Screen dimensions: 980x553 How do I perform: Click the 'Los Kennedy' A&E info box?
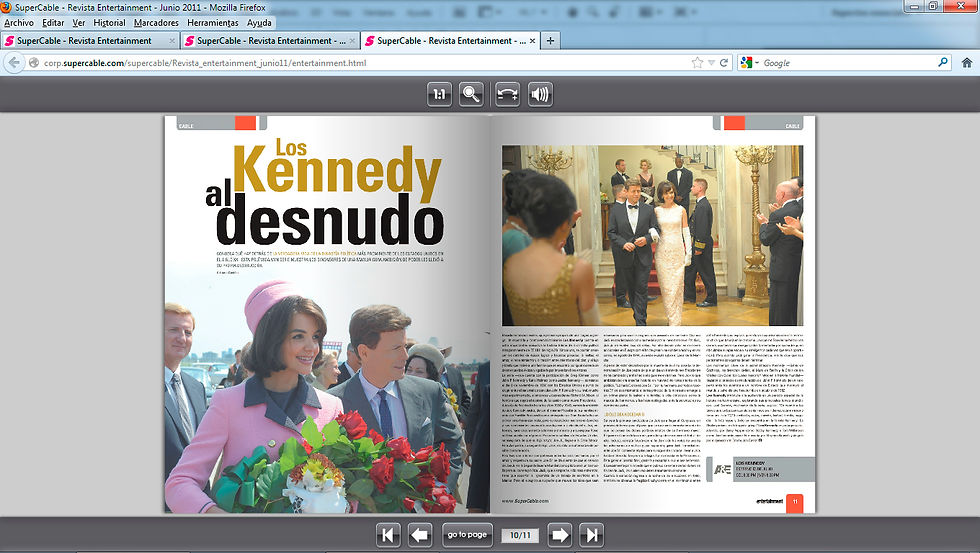(761, 469)
